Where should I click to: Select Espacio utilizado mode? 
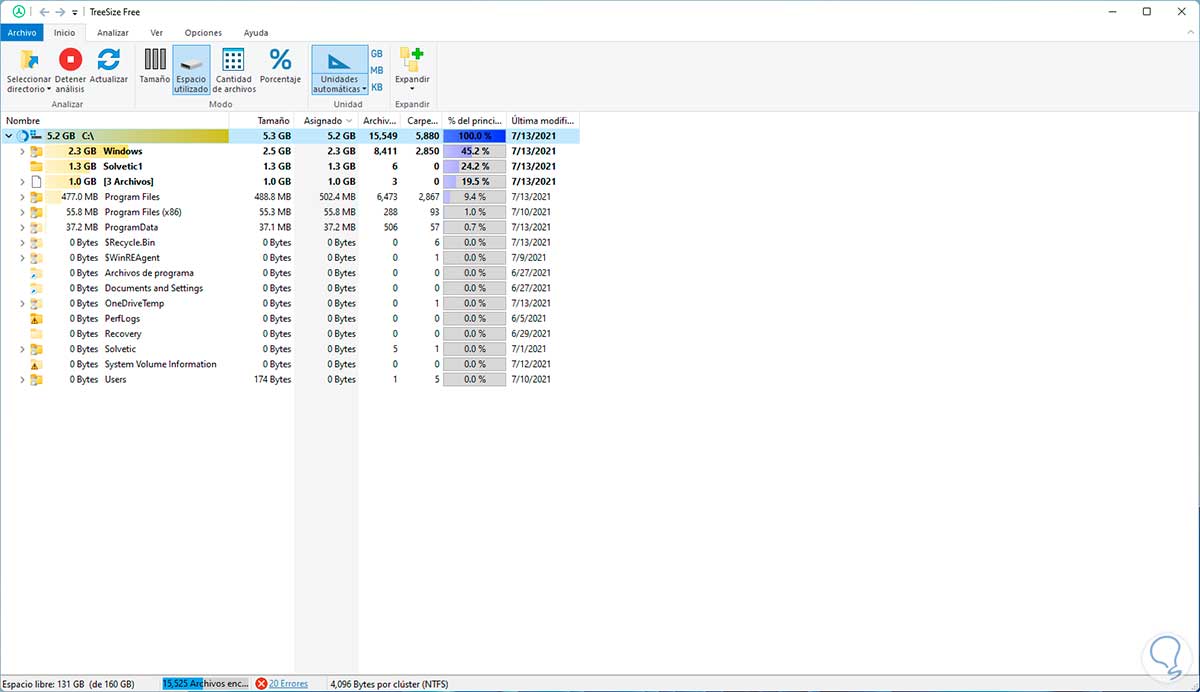tap(191, 69)
